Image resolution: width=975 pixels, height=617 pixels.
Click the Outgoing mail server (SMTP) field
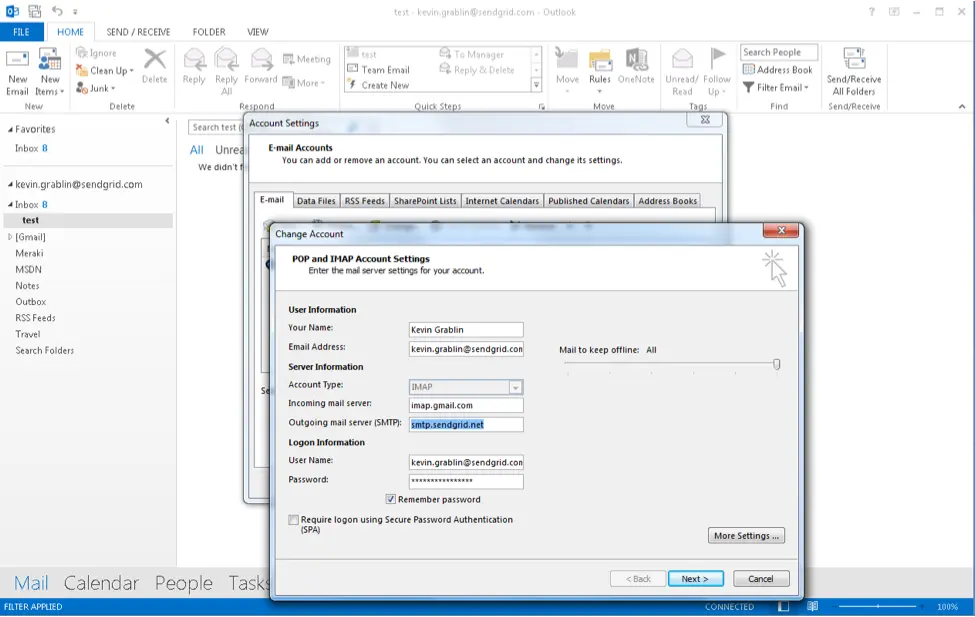click(x=466, y=425)
